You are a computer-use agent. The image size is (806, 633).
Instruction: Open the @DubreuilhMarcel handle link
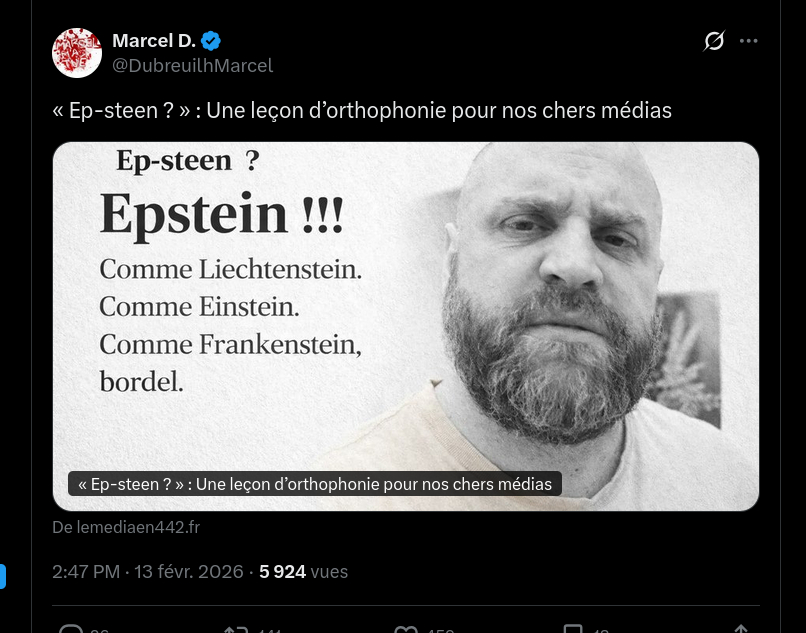tap(192, 65)
